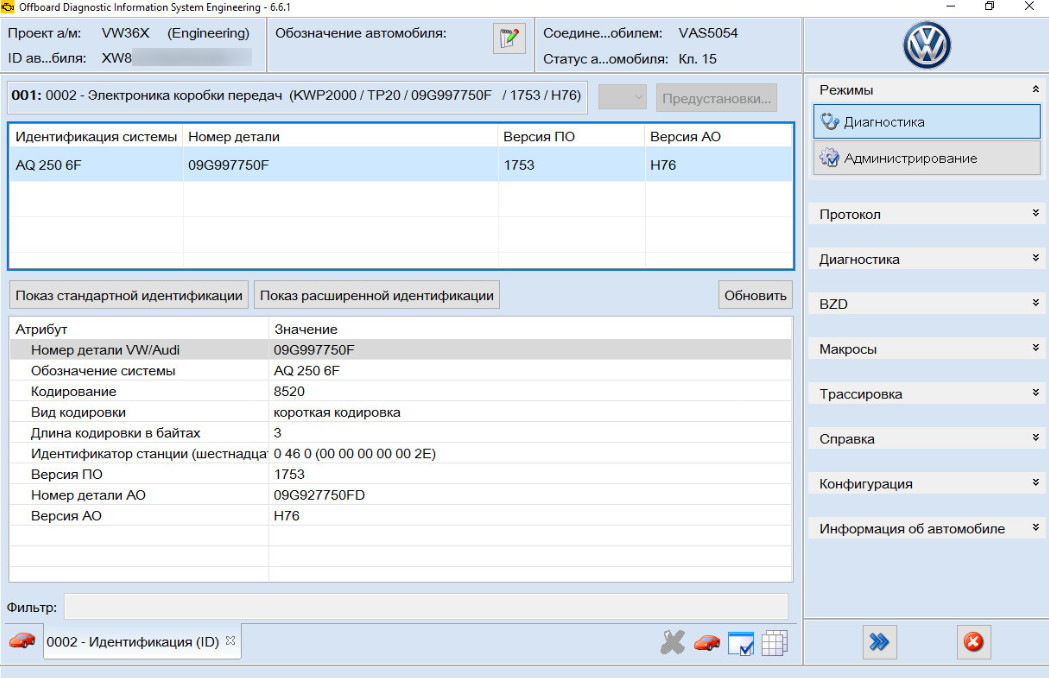Click the Значение column header

click(x=530, y=329)
